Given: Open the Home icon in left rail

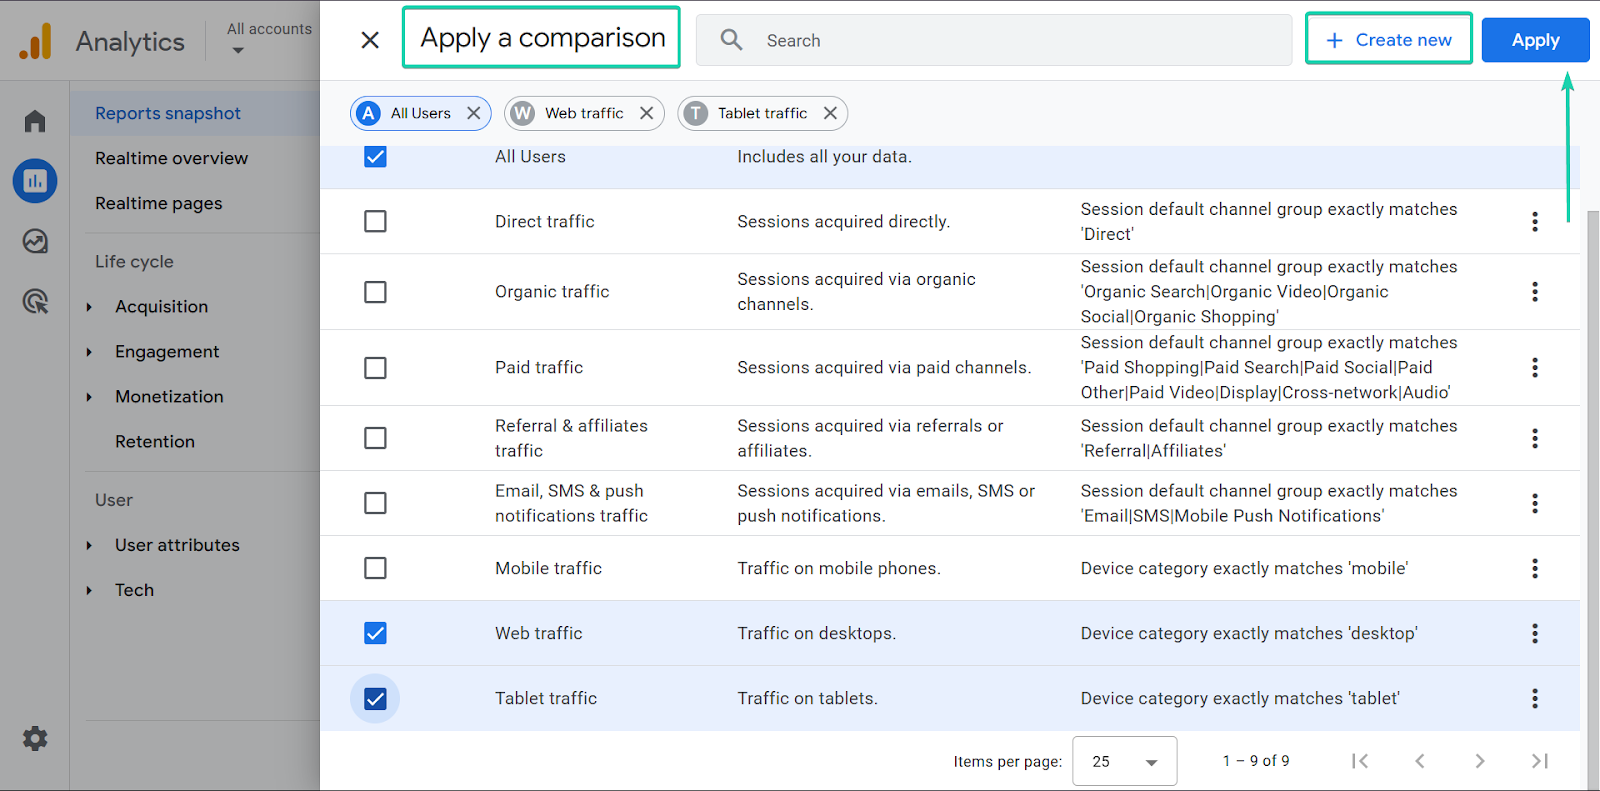Looking at the screenshot, I should [35, 121].
